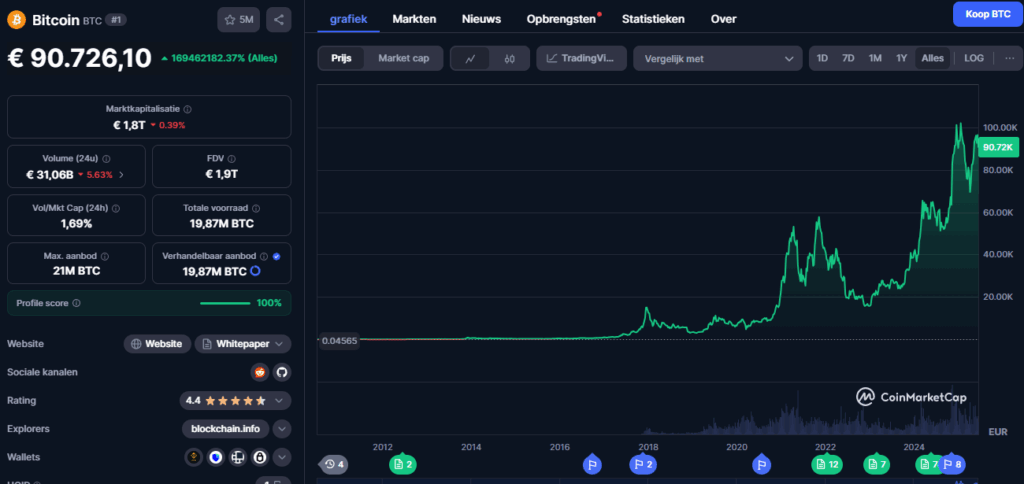Add Bitcoin to watchlist with star button
The image size is (1024, 484).
pos(238,20)
